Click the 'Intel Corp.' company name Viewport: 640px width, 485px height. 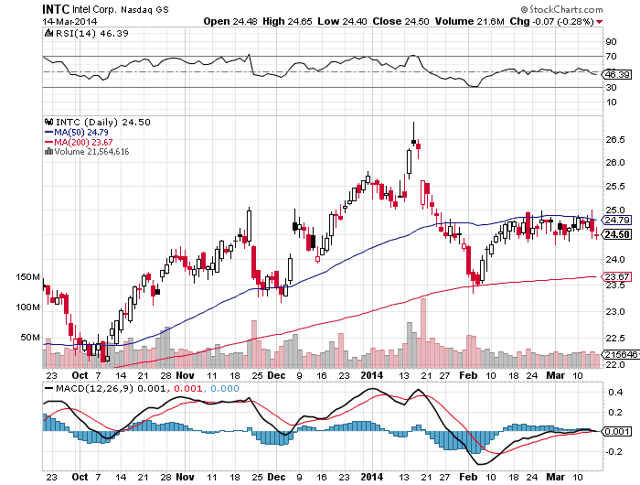(94, 9)
